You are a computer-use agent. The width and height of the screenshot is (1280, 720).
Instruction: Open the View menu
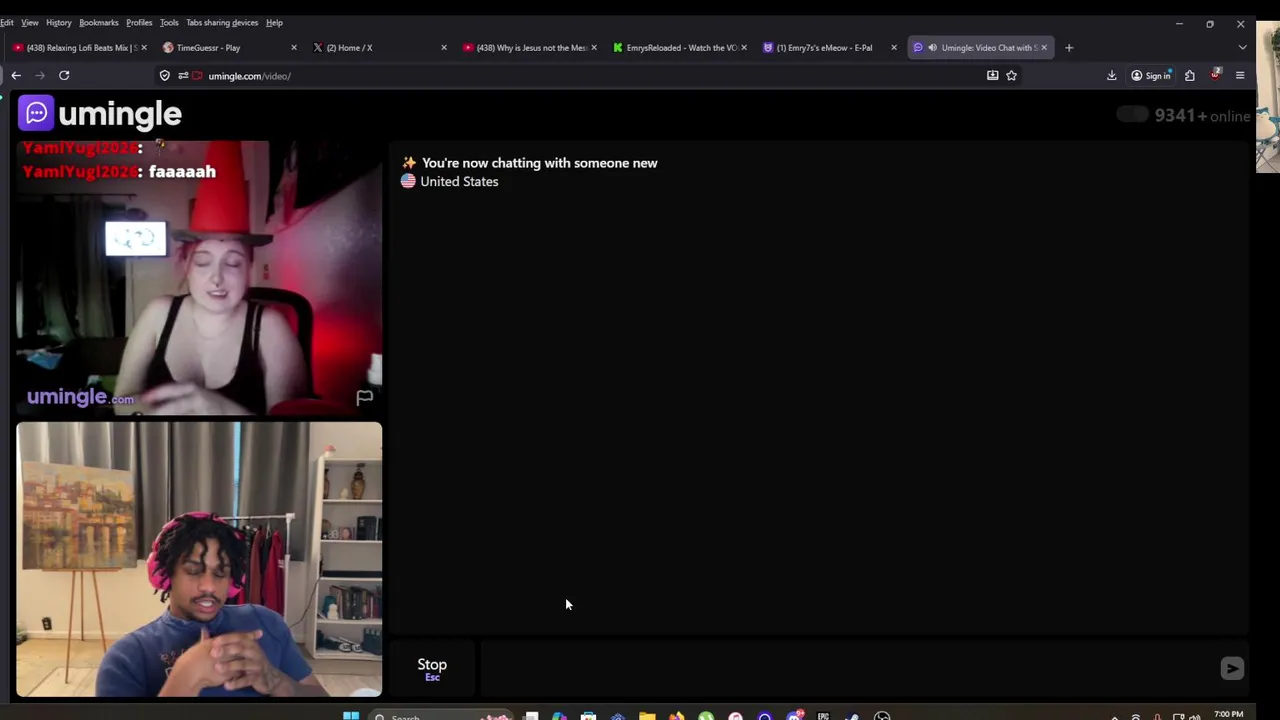pos(30,22)
